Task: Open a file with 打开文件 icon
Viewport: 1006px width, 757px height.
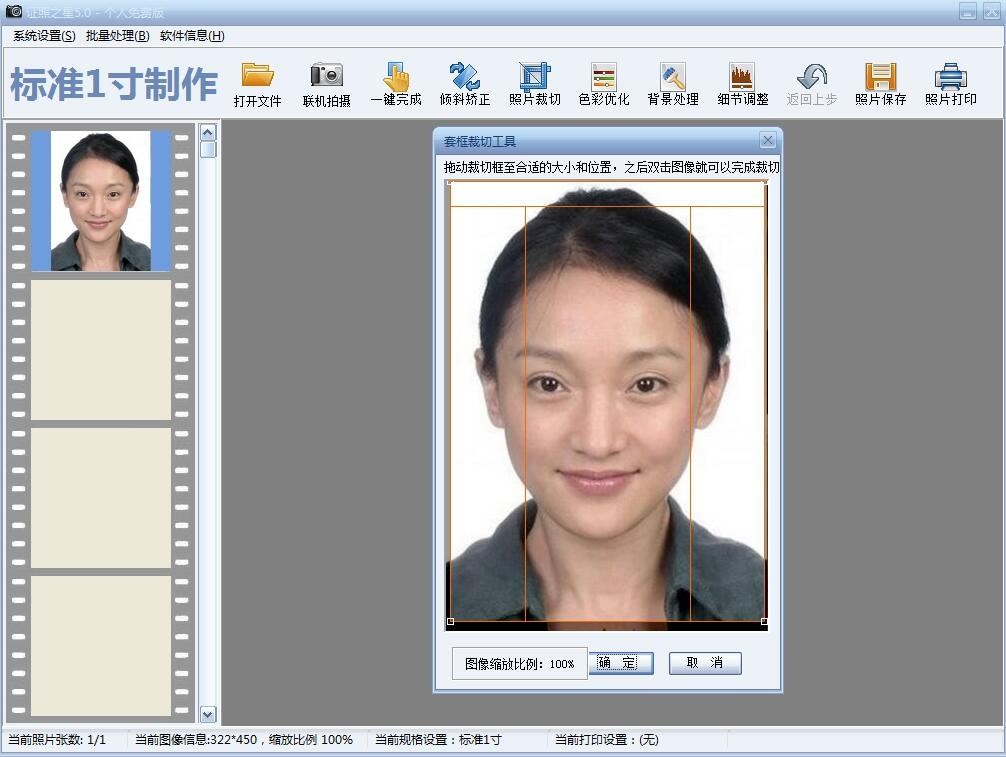Action: pos(257,85)
